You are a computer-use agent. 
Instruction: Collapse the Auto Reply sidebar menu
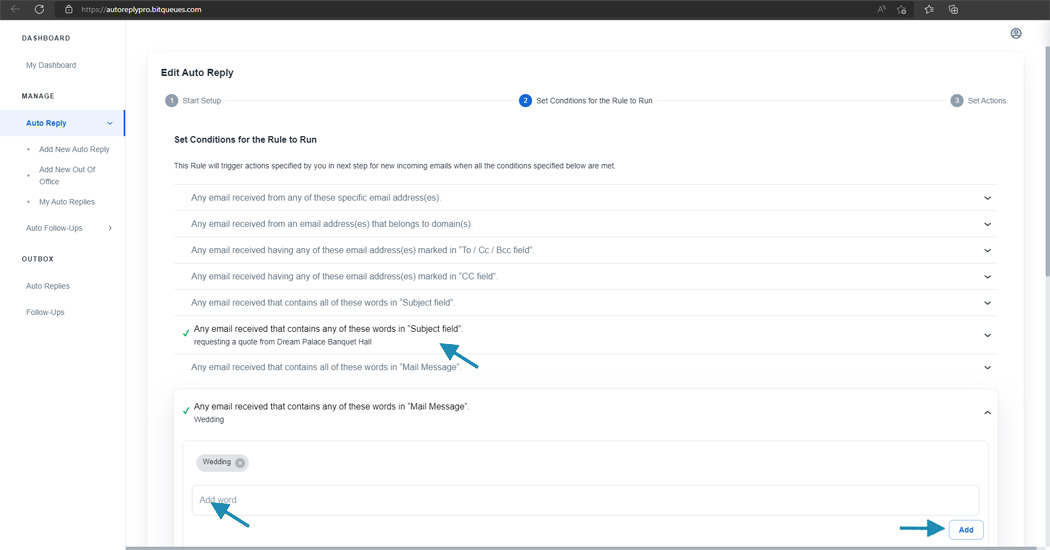[110, 123]
